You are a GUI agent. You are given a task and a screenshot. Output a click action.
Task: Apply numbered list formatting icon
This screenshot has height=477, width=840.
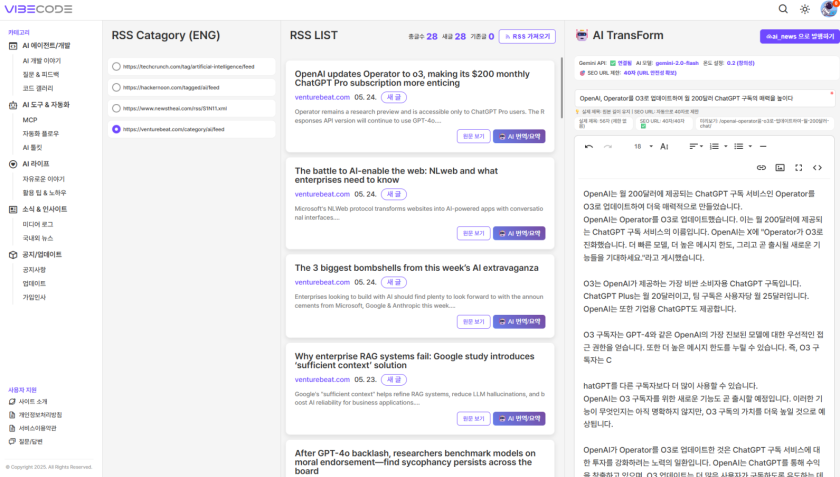[x=714, y=146]
